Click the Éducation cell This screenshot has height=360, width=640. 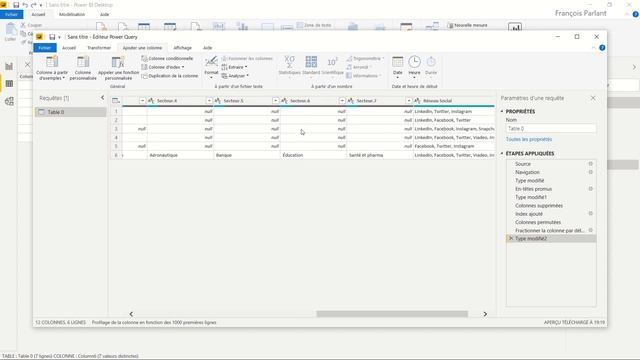[313, 155]
